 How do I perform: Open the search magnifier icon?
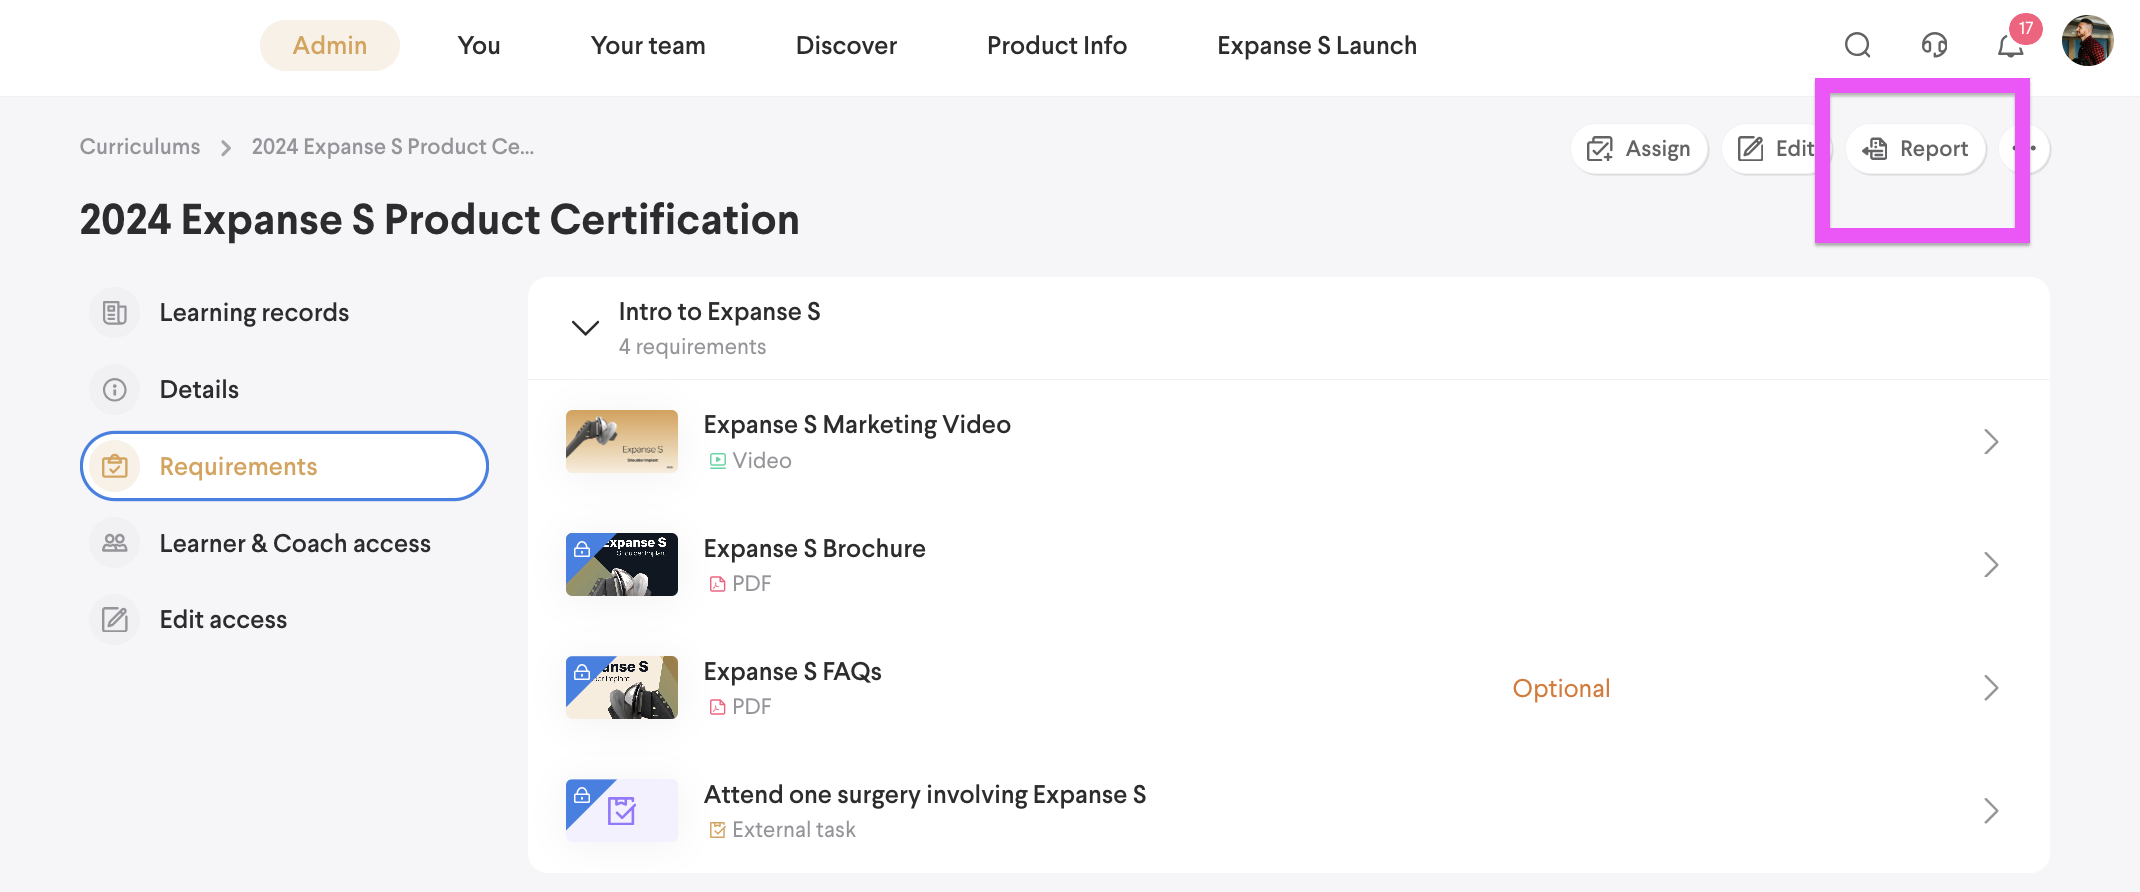tap(1857, 45)
